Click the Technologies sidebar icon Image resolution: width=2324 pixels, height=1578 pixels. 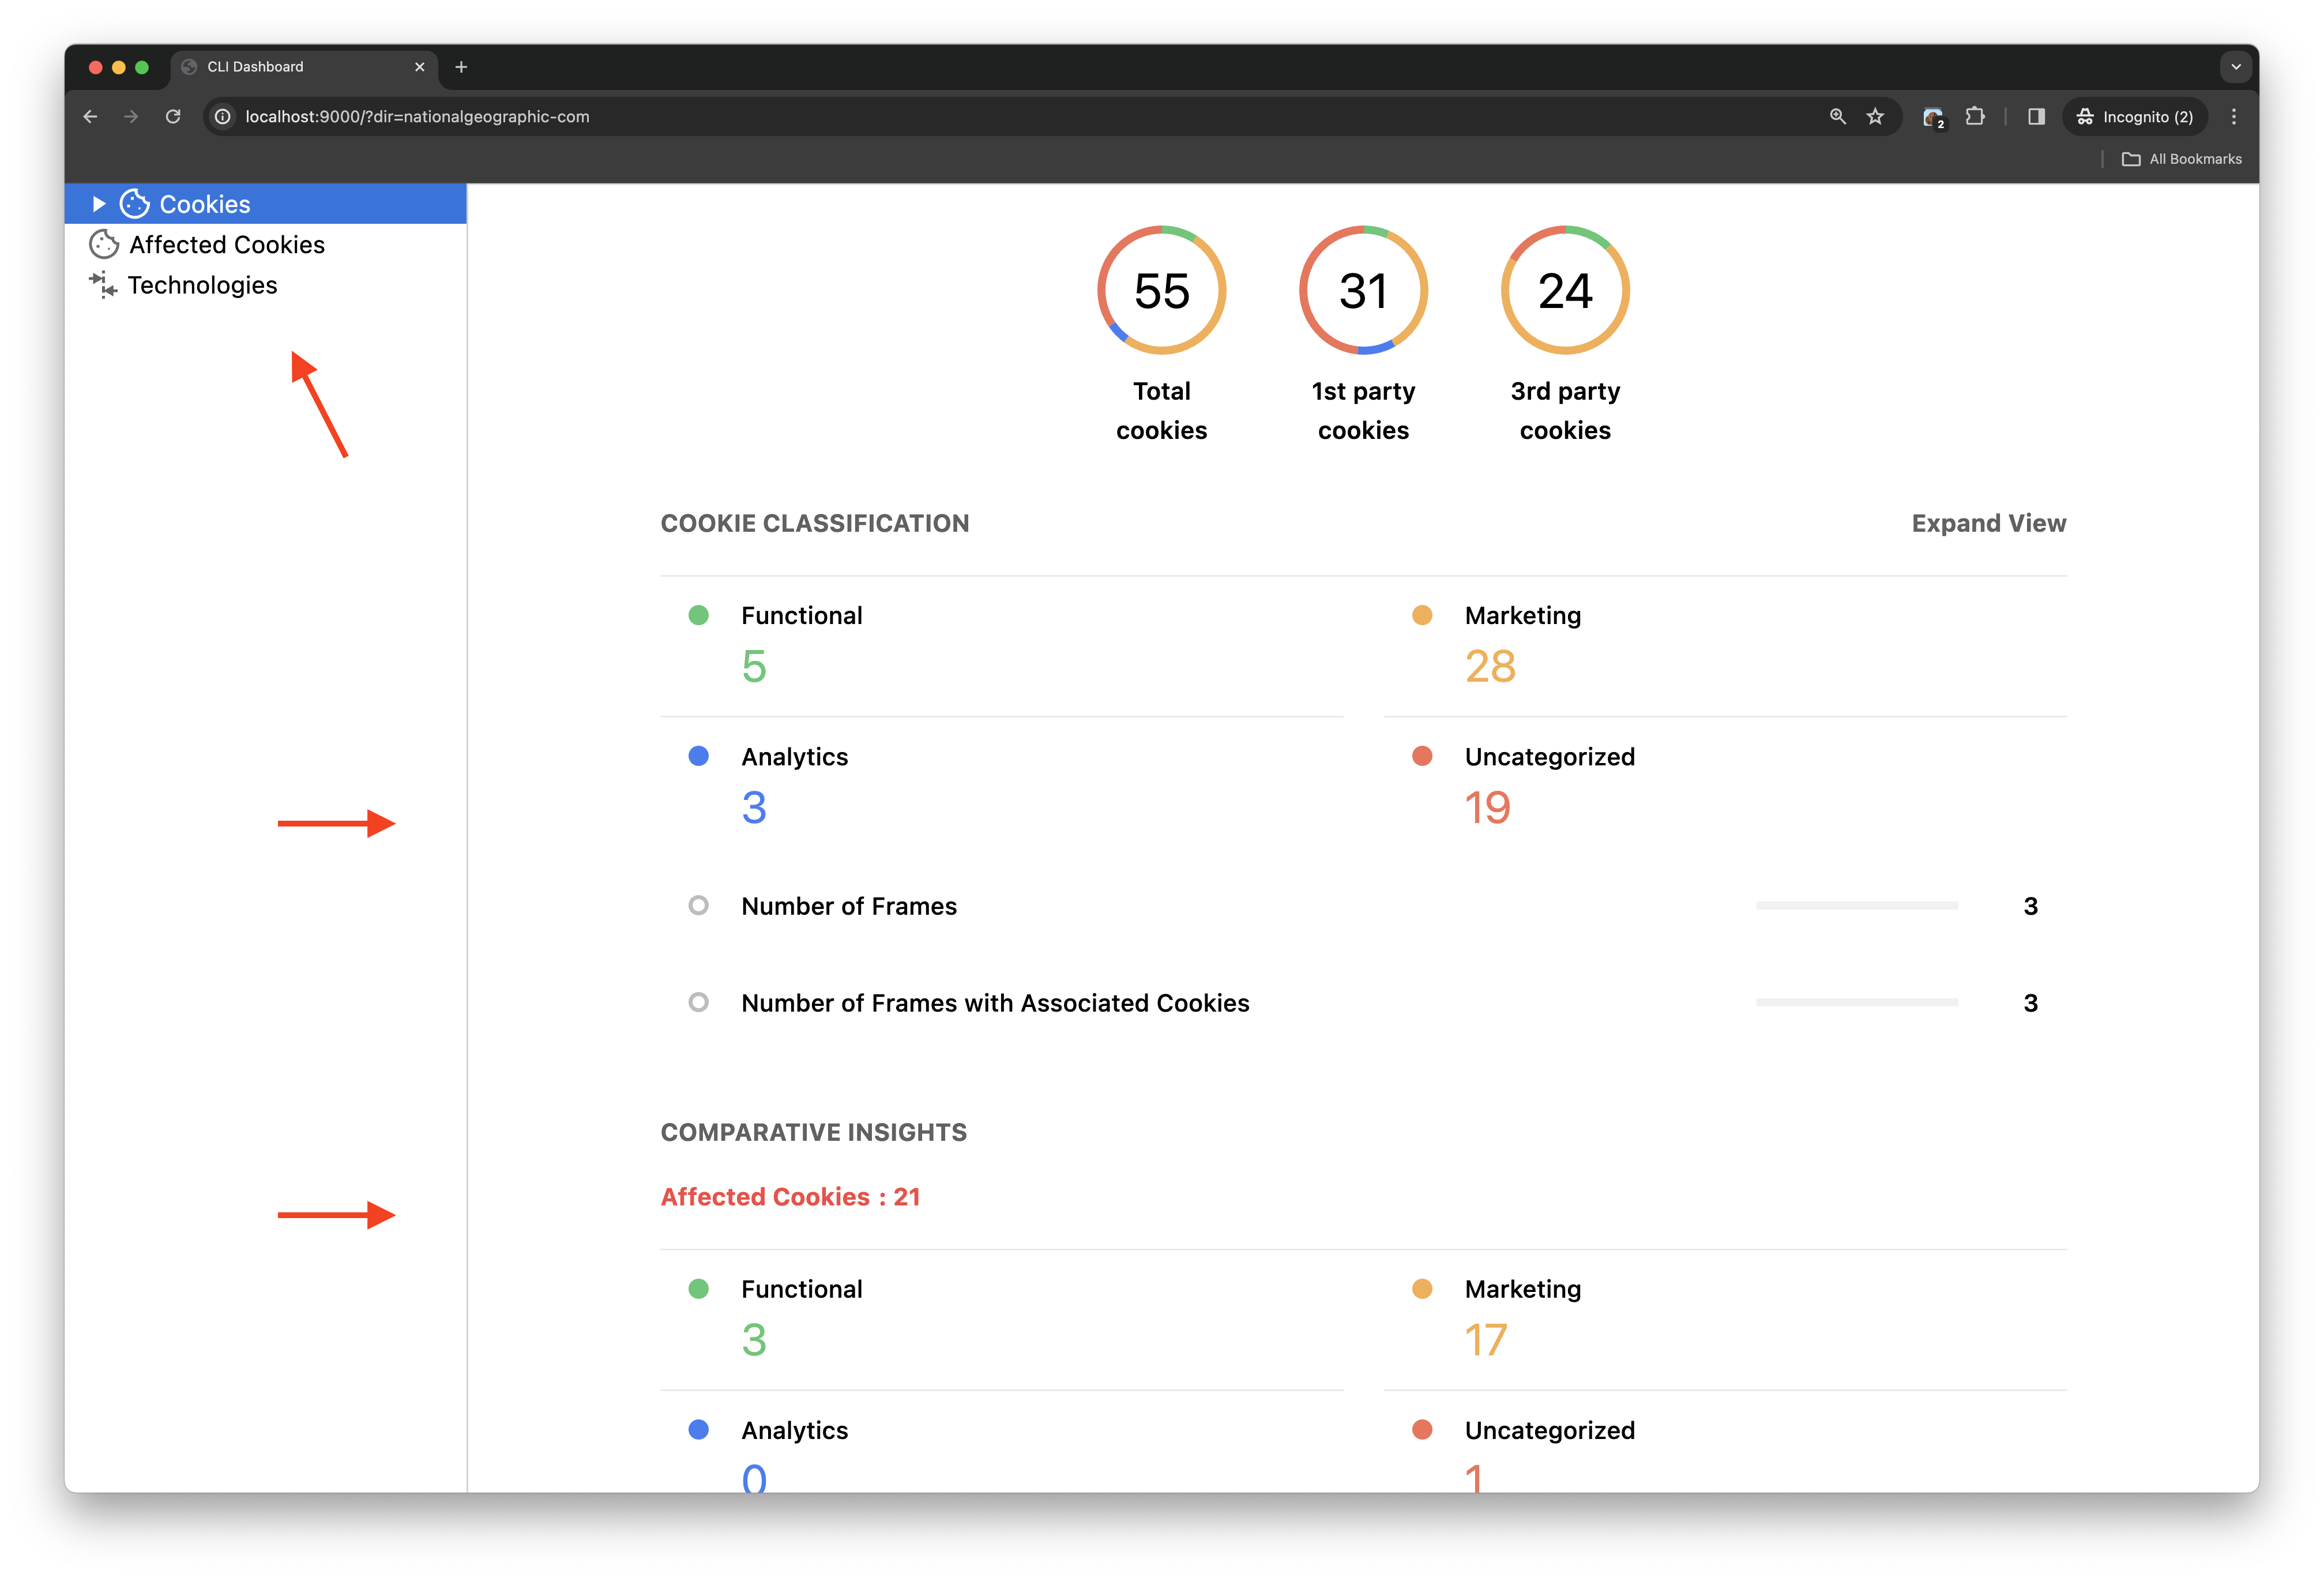point(104,284)
